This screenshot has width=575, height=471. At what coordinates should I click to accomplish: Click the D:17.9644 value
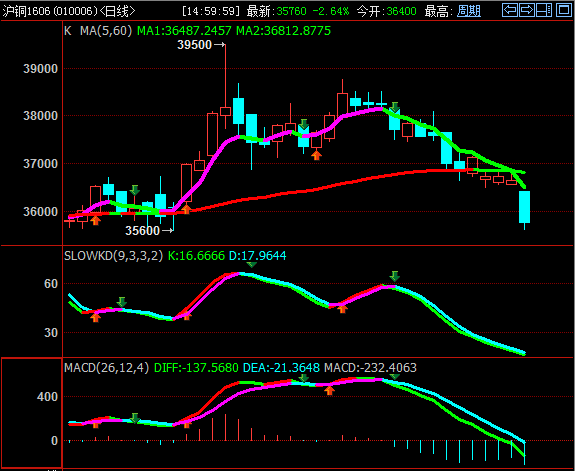pyautogui.click(x=257, y=256)
